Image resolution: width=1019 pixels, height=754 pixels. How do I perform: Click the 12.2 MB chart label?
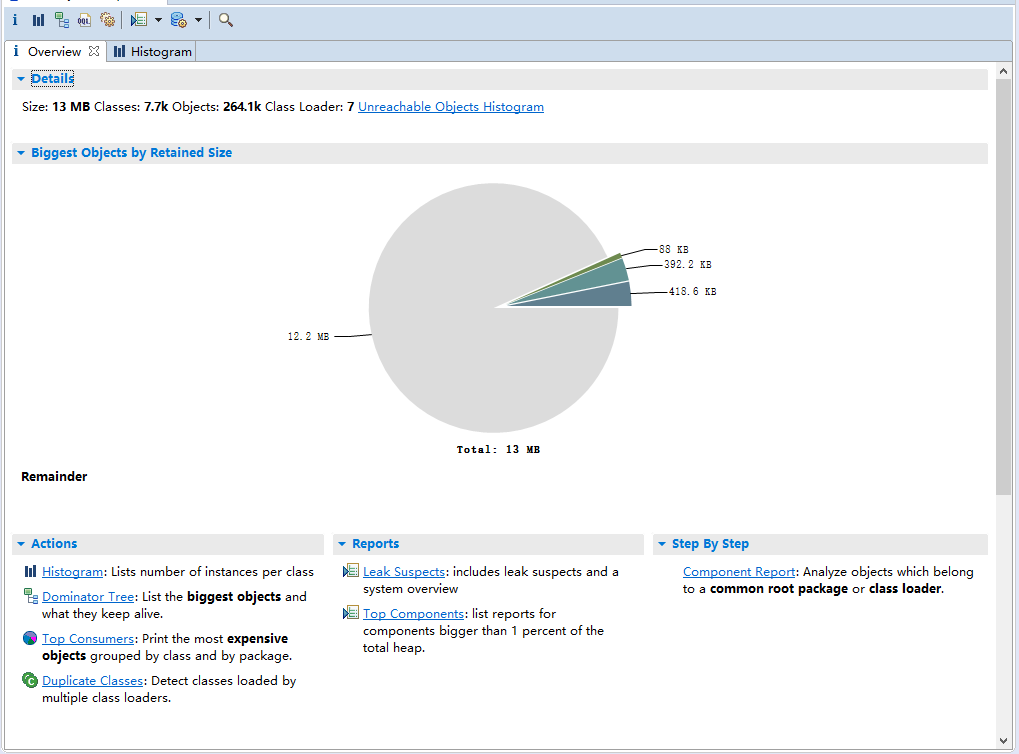coord(308,336)
